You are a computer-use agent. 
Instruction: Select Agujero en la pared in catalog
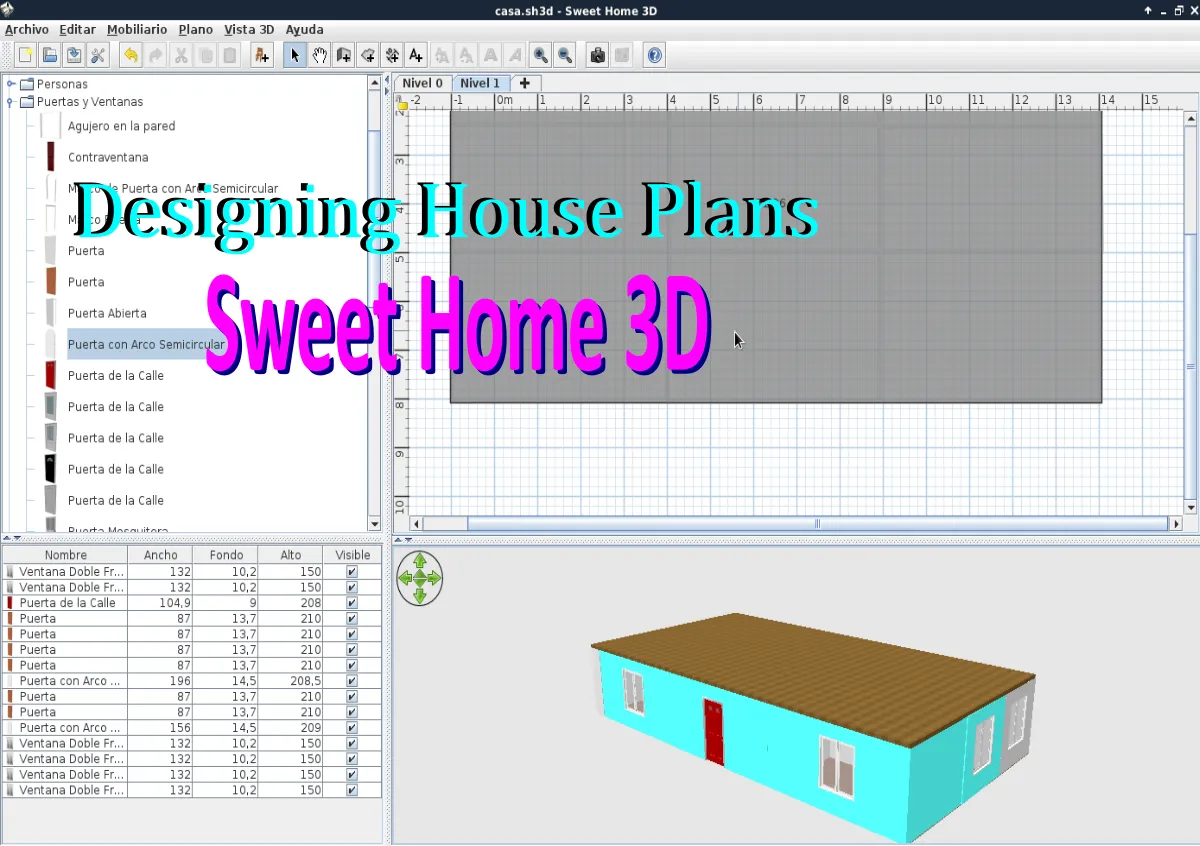click(121, 126)
